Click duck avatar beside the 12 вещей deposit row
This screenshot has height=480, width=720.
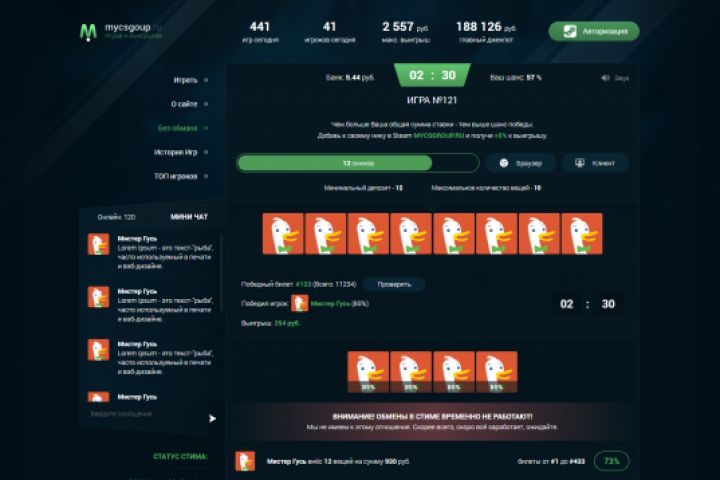[x=245, y=461]
